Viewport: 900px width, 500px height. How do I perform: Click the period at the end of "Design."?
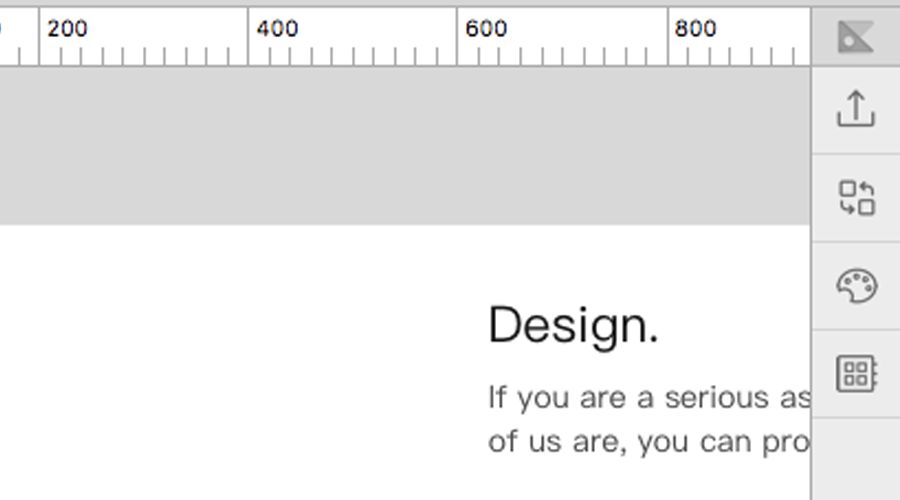point(653,339)
